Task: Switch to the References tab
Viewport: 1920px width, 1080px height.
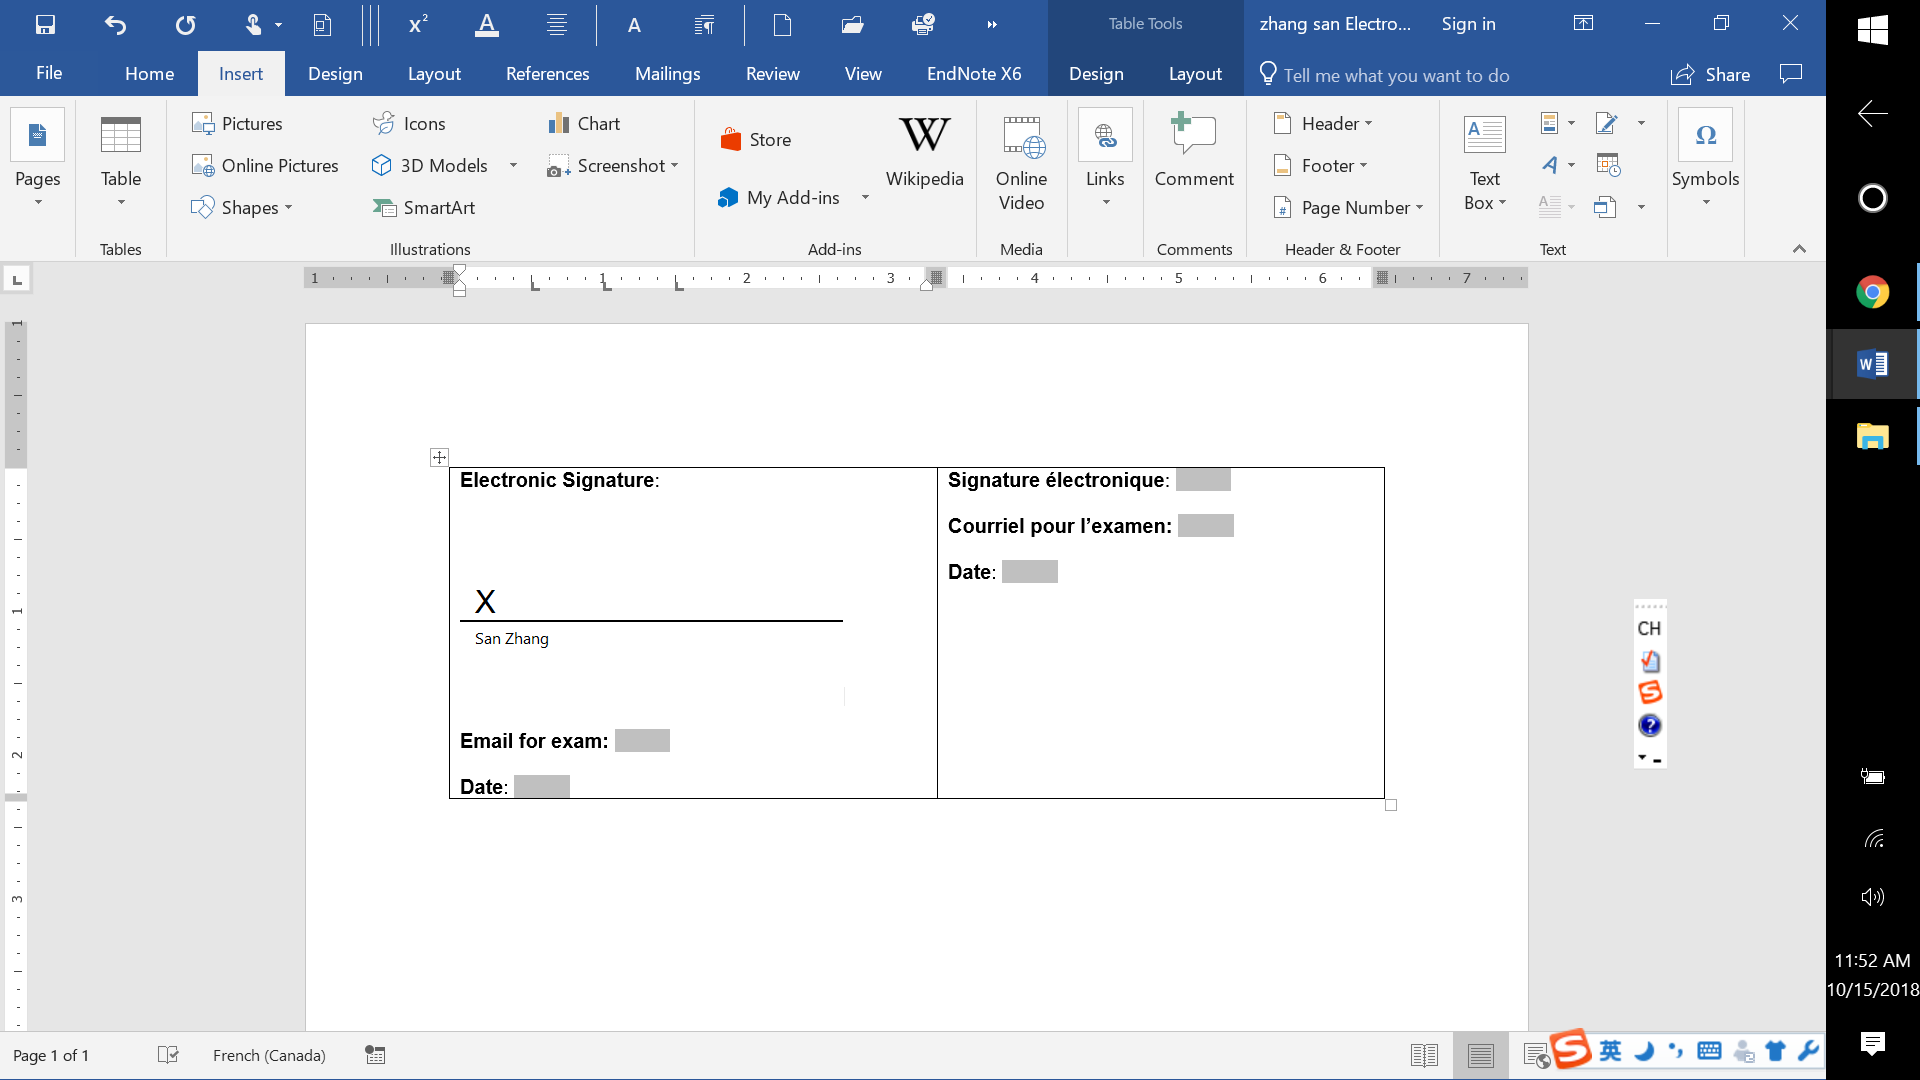Action: pyautogui.click(x=547, y=74)
